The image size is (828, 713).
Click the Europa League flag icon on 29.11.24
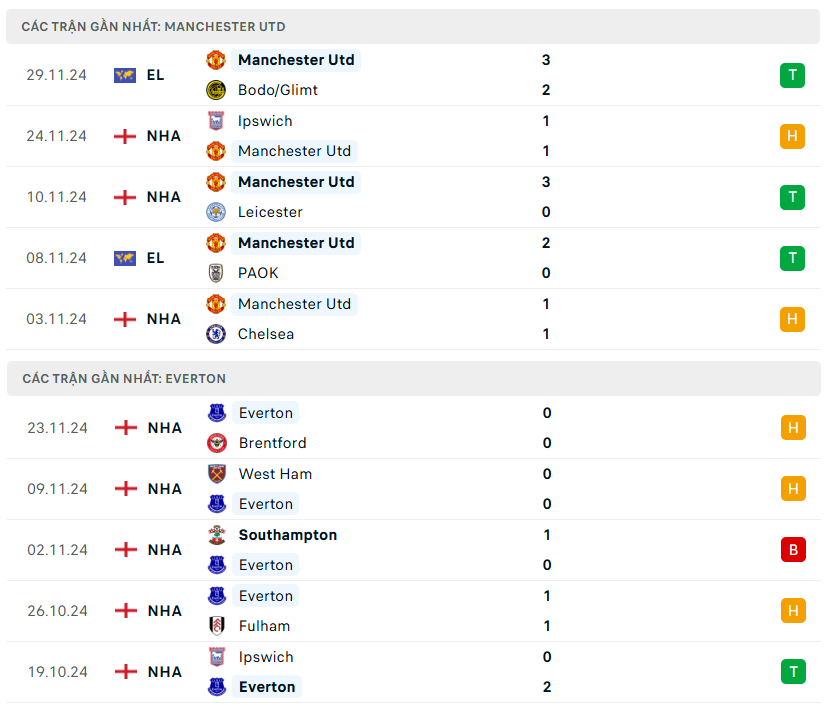click(x=125, y=75)
